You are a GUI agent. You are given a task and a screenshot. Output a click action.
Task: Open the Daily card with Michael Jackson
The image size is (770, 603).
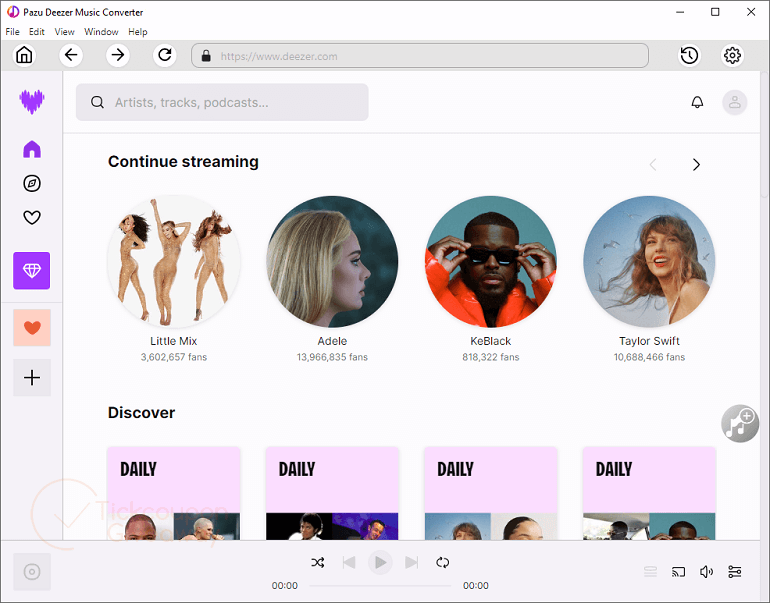(332, 493)
